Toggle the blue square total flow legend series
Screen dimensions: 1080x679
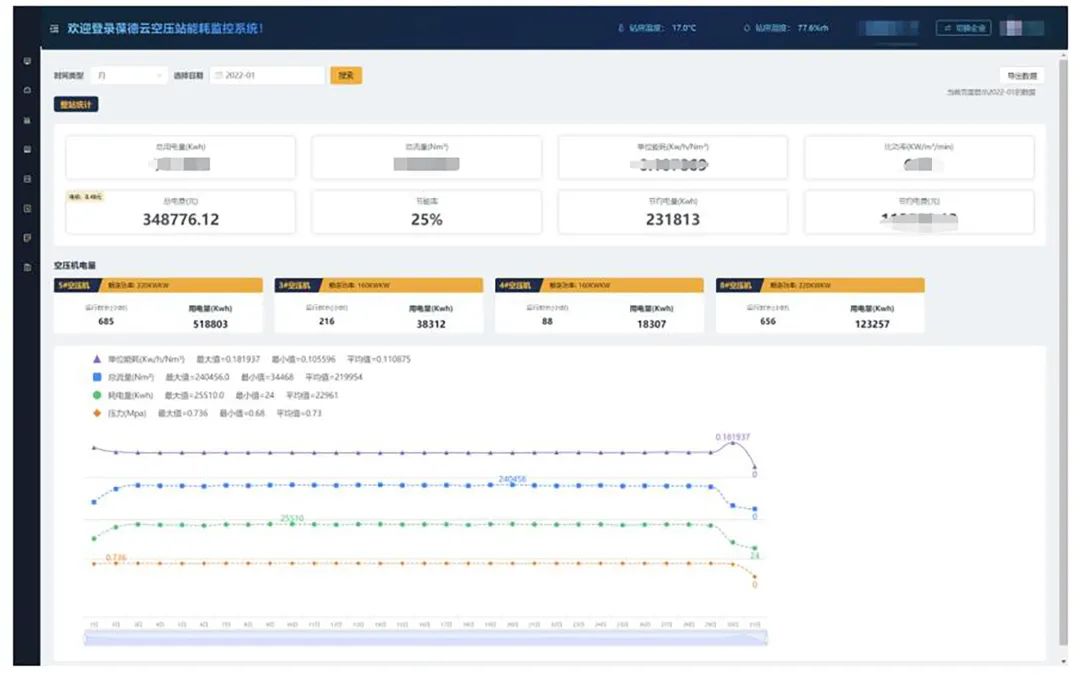(97, 377)
